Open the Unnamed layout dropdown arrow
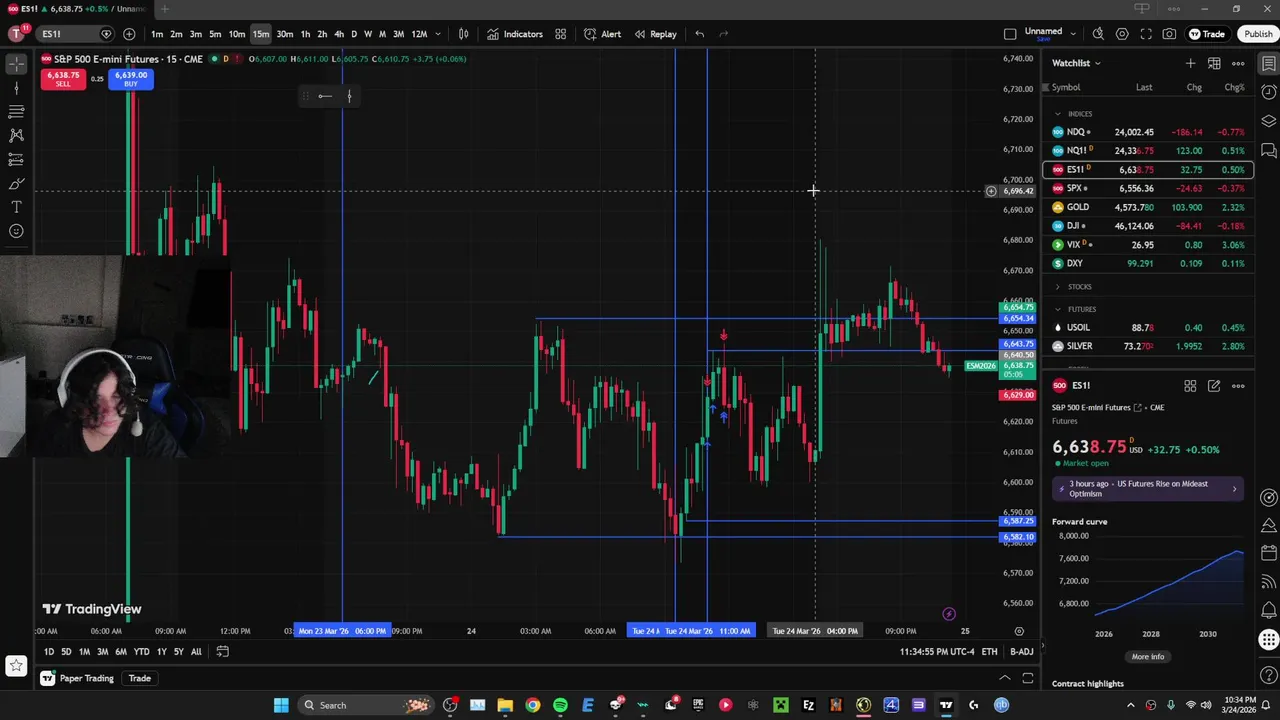Image resolution: width=1280 pixels, height=720 pixels. click(1074, 34)
